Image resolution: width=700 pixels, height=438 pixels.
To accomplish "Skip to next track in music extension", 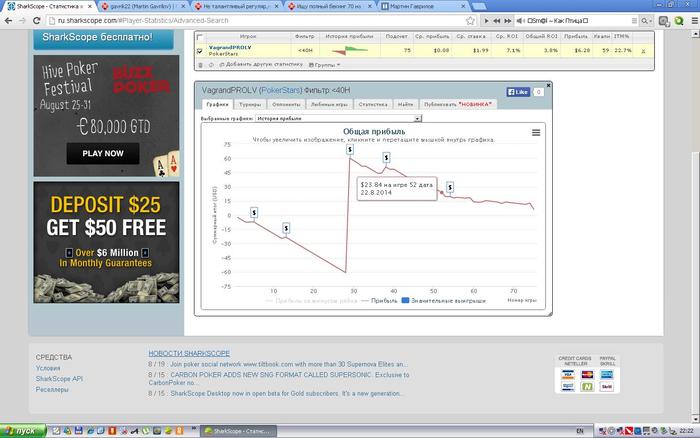I will pyautogui.click(x=508, y=21).
